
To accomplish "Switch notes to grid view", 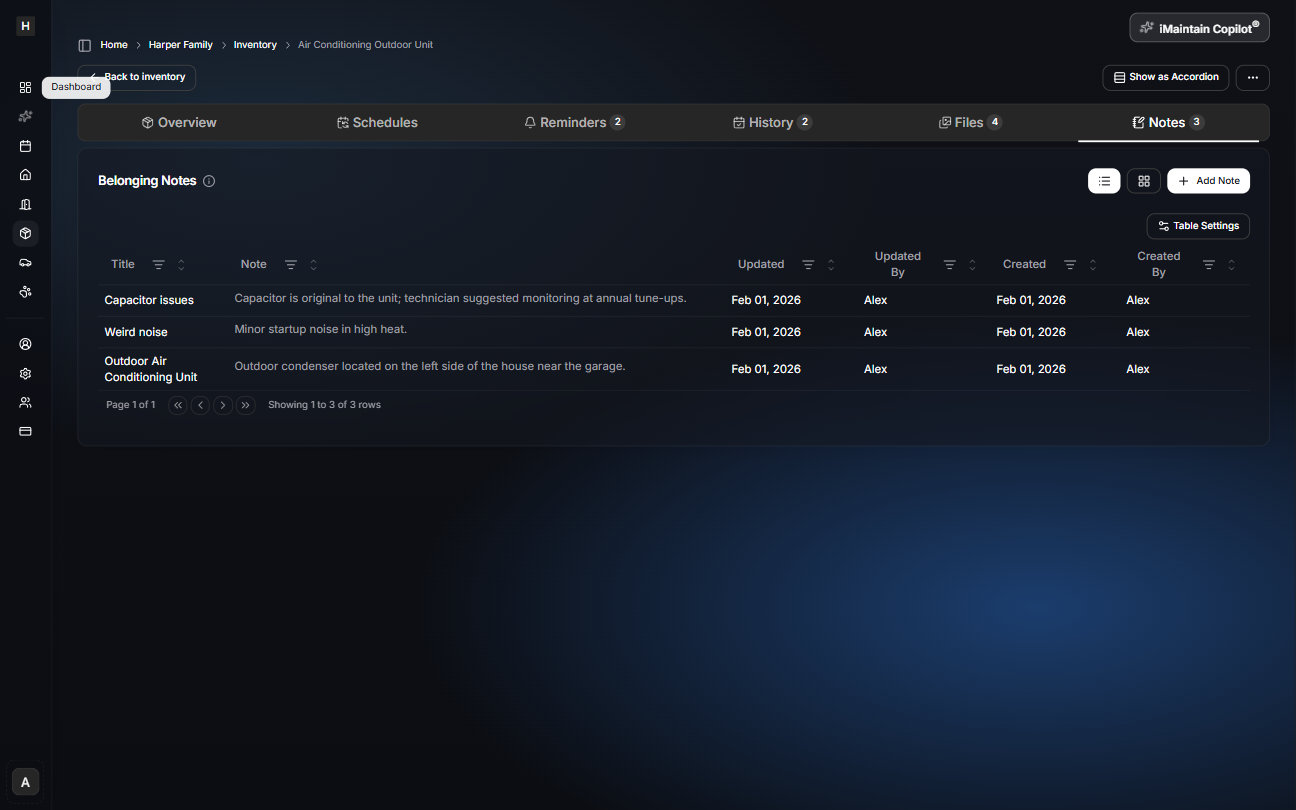I will click(x=1143, y=181).
